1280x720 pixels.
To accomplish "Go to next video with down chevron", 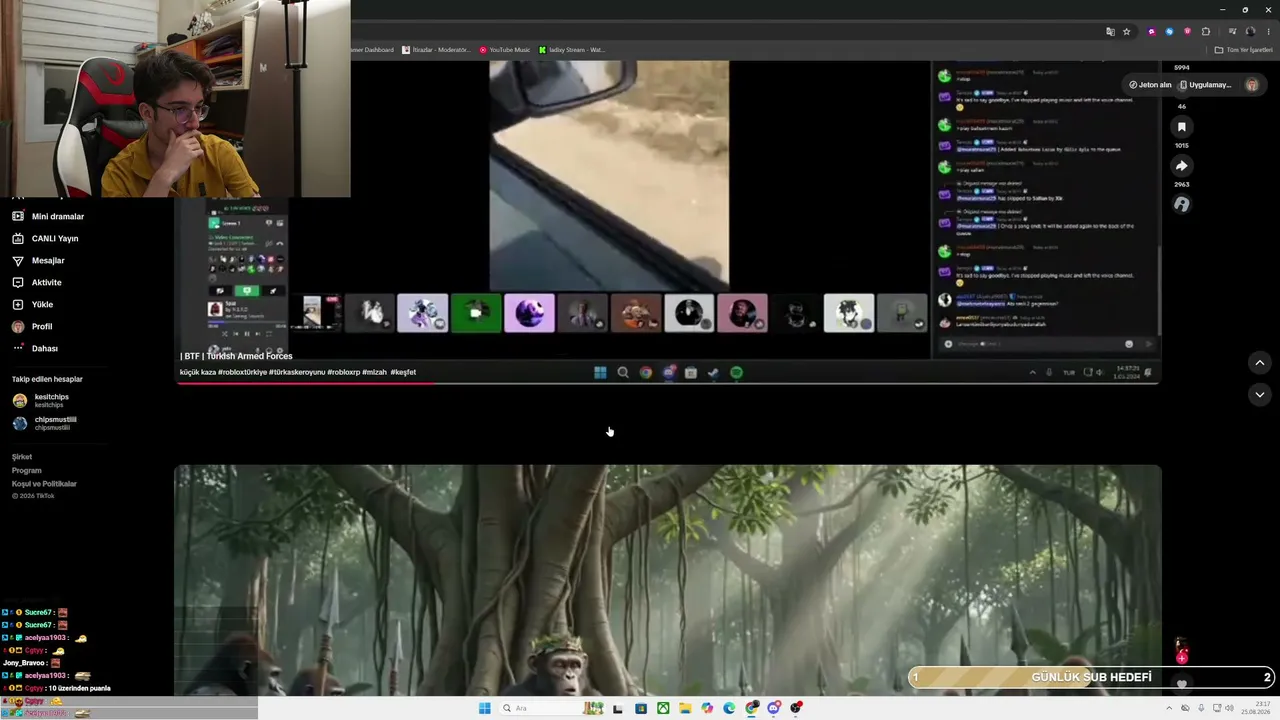I will pos(1260,395).
